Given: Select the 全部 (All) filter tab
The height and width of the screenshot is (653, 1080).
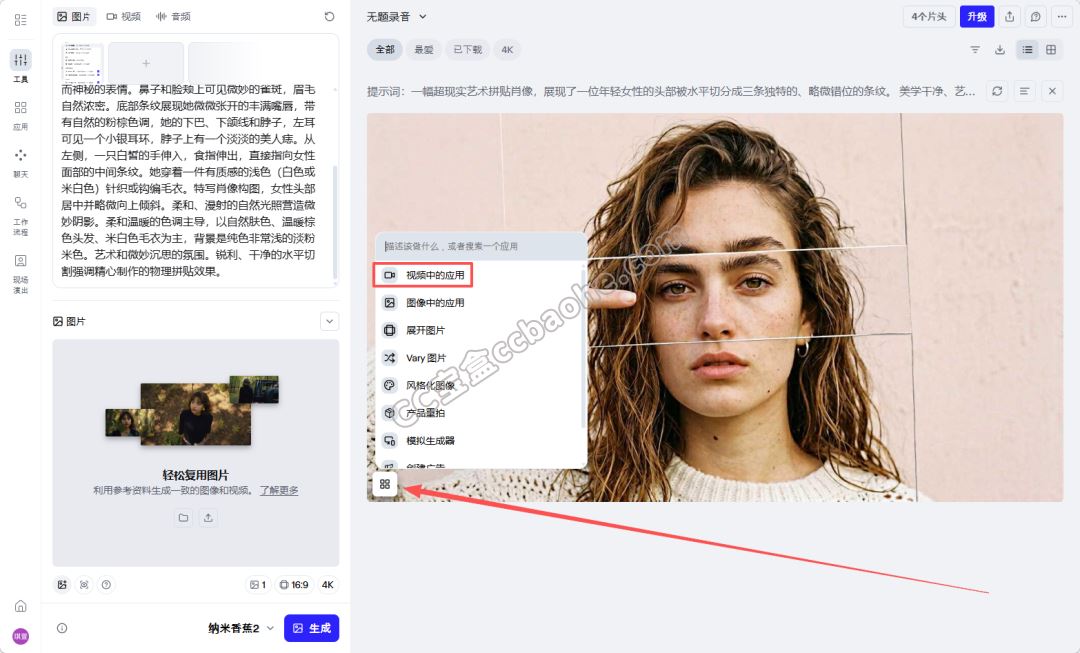Looking at the screenshot, I should tap(385, 50).
